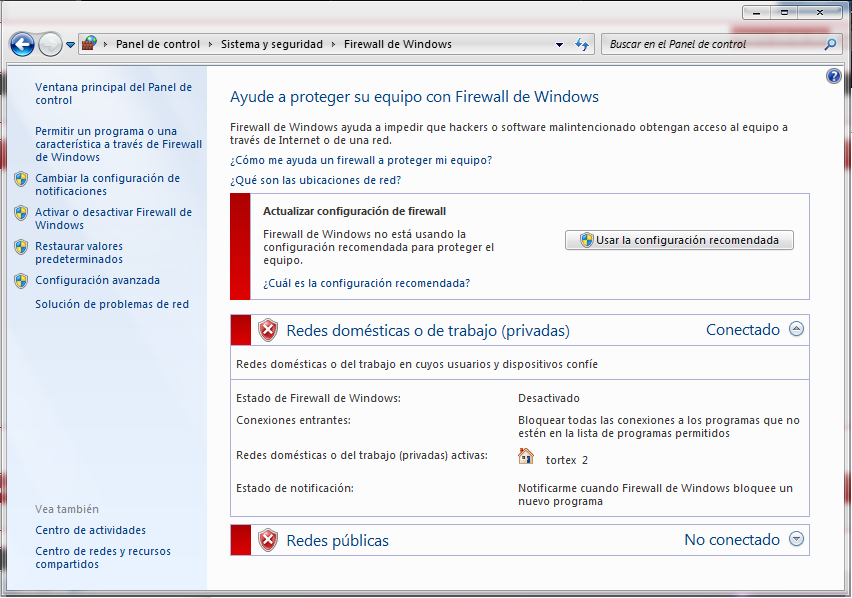The image size is (852, 598).
Task: Click the Control Panel icon in address bar
Action: (89, 43)
